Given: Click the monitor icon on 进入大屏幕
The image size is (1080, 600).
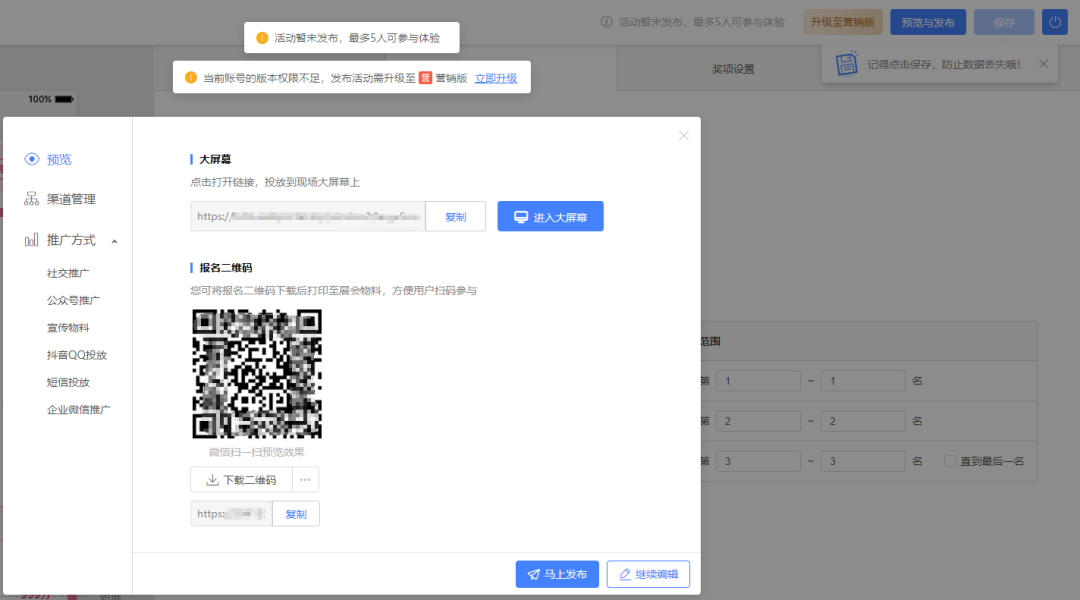Looking at the screenshot, I should coord(521,217).
